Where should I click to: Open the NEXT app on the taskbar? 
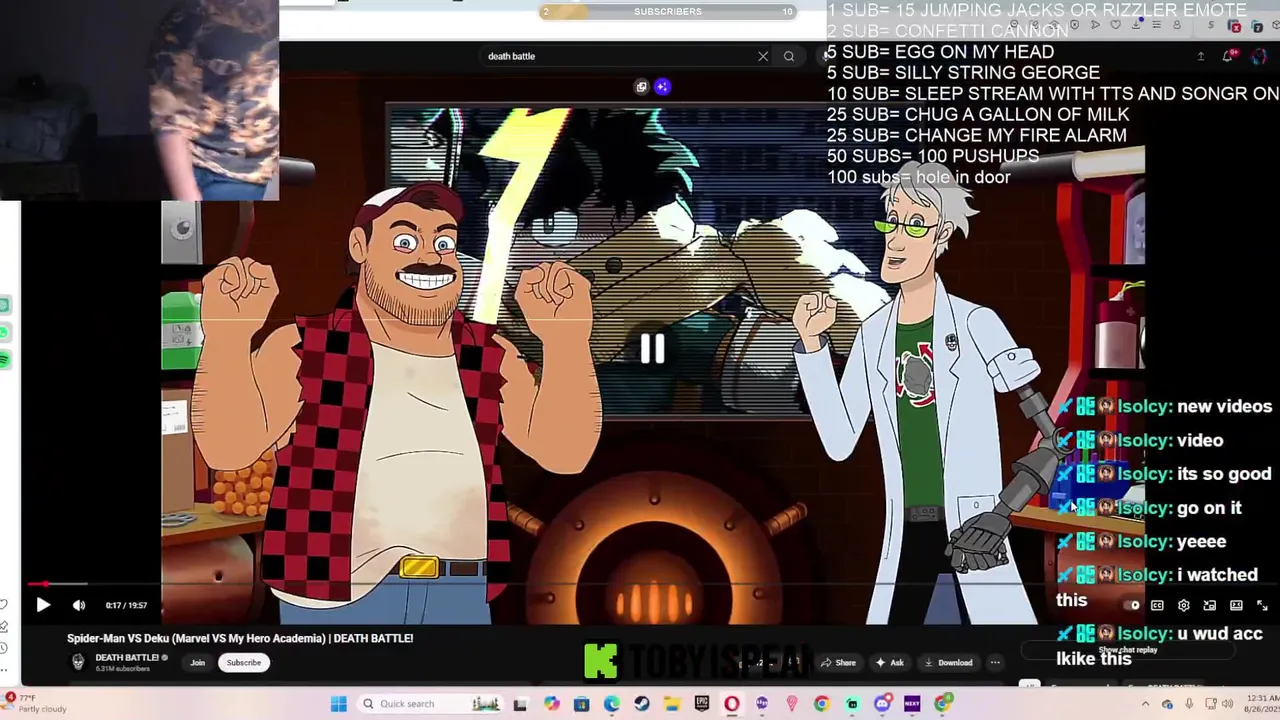(912, 704)
